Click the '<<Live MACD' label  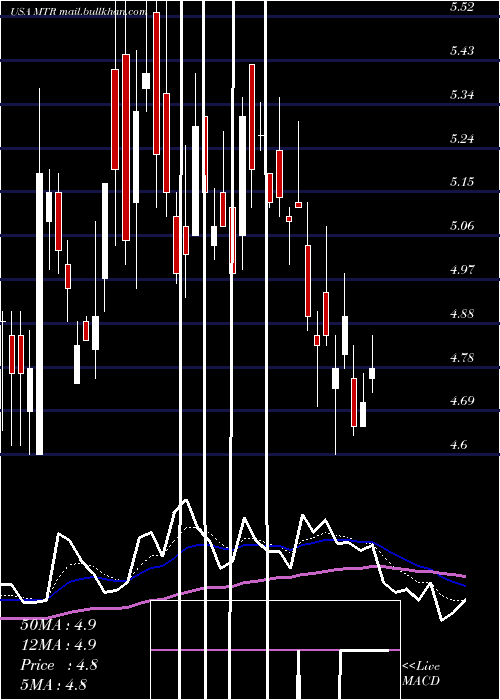coord(421,673)
